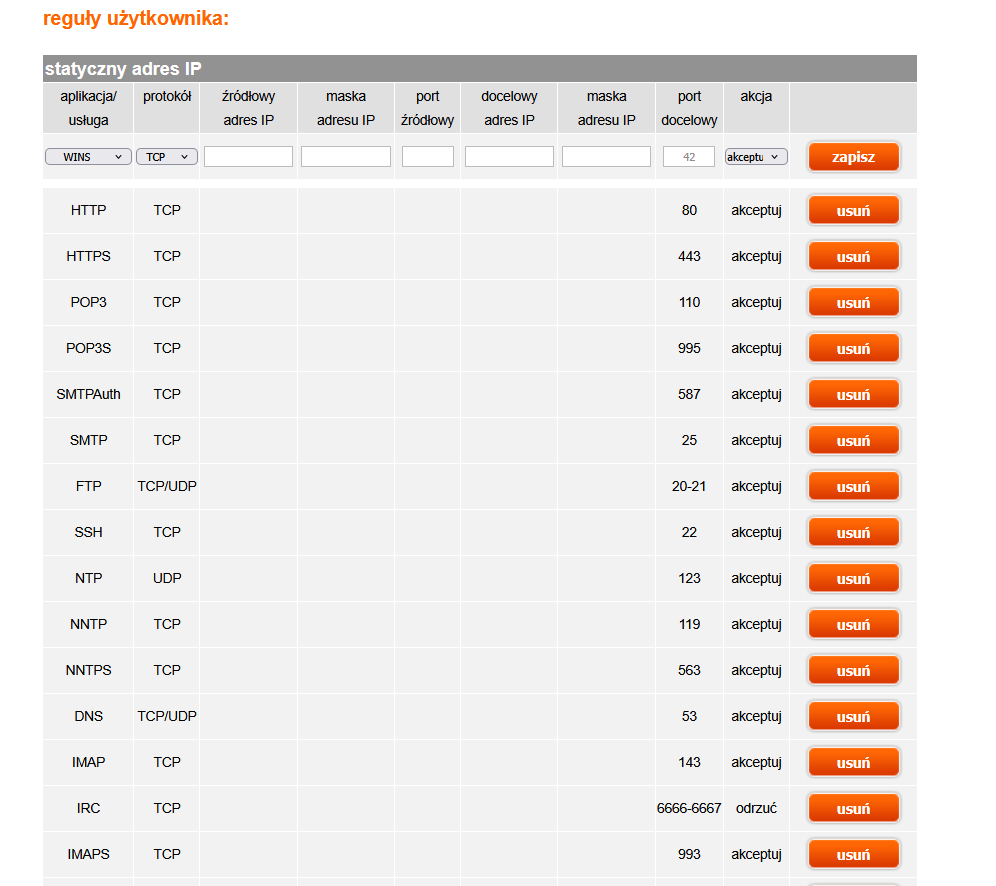Click the docelowy adres IP input field

[x=509, y=157]
